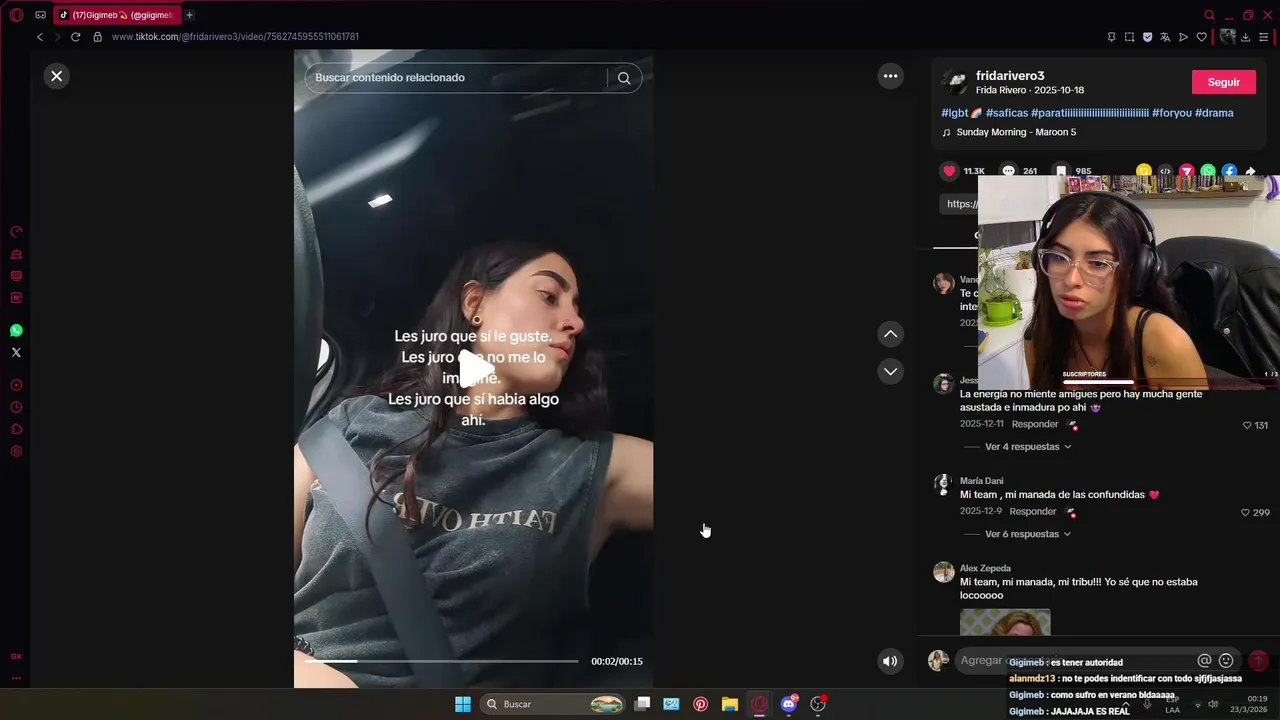Open X (Twitter) in Opera sidebar
This screenshot has height=720, width=1280.
(16, 352)
